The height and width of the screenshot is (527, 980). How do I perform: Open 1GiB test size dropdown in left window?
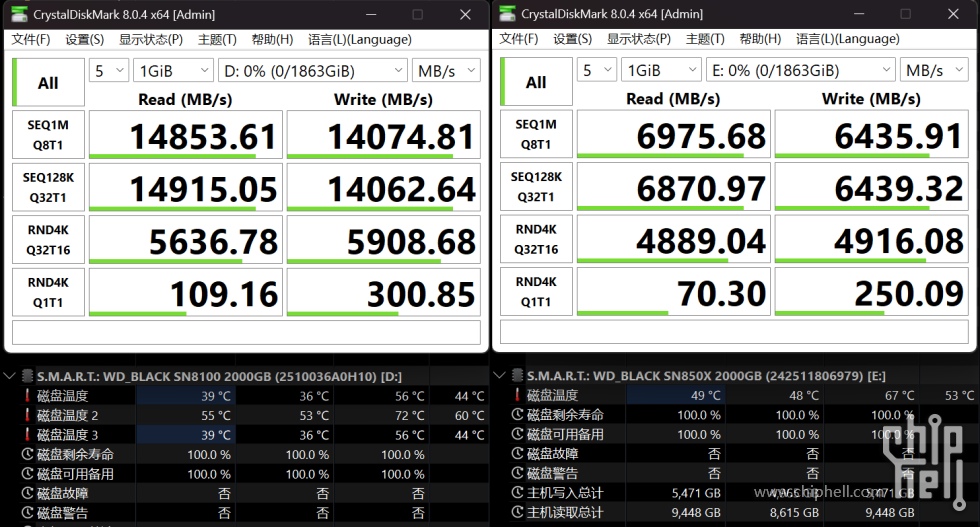point(173,71)
